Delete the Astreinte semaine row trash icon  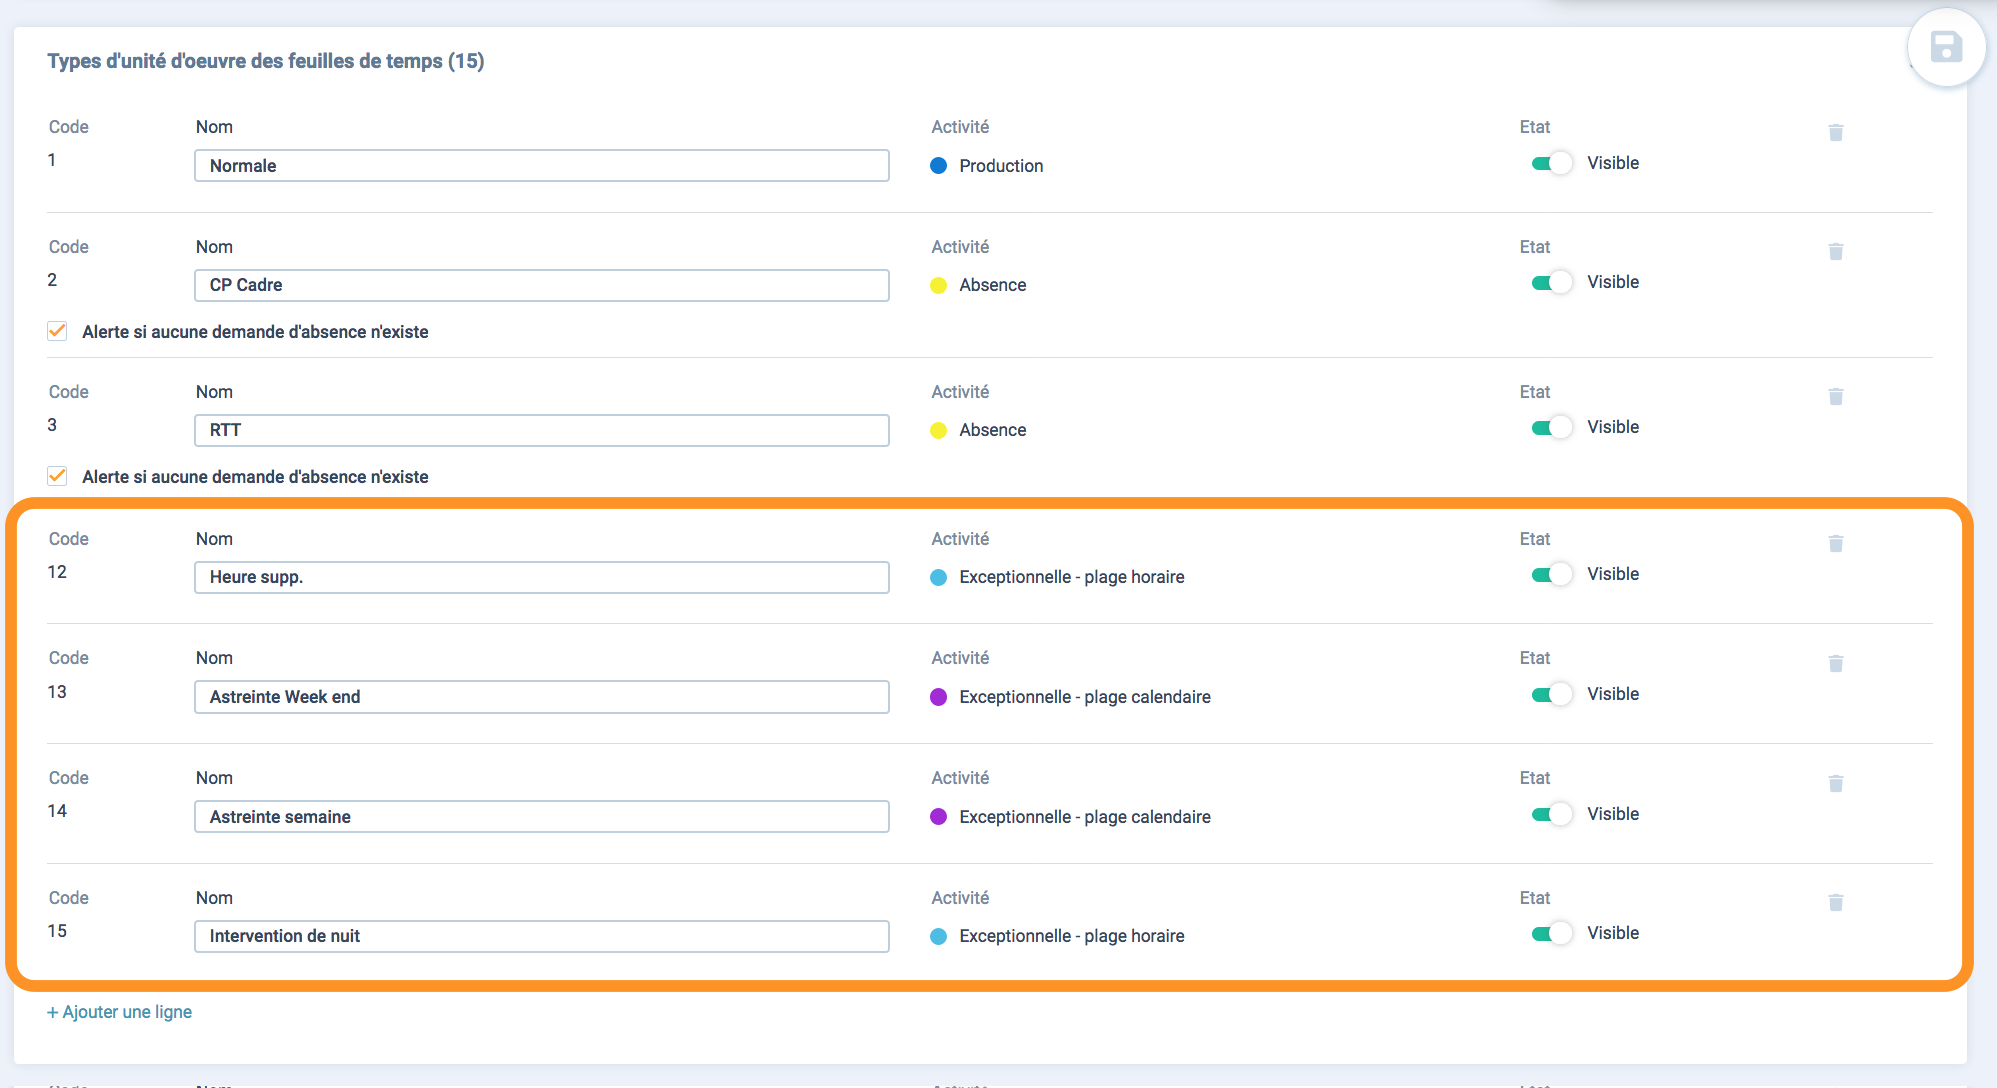tap(1836, 783)
